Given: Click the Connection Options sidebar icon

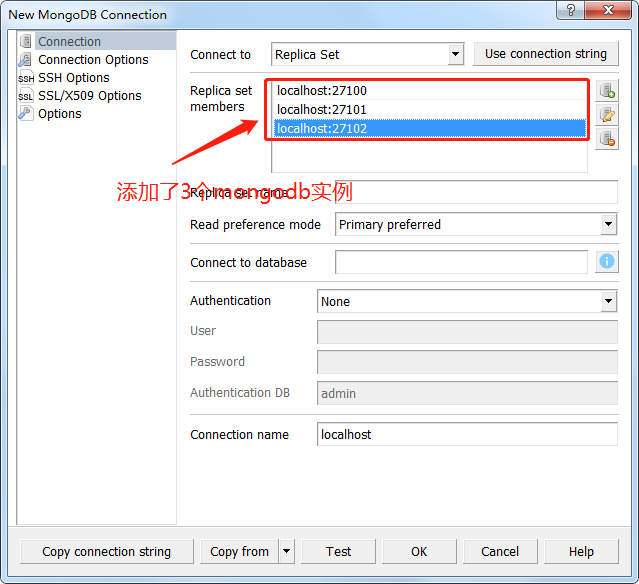Looking at the screenshot, I should (25, 60).
